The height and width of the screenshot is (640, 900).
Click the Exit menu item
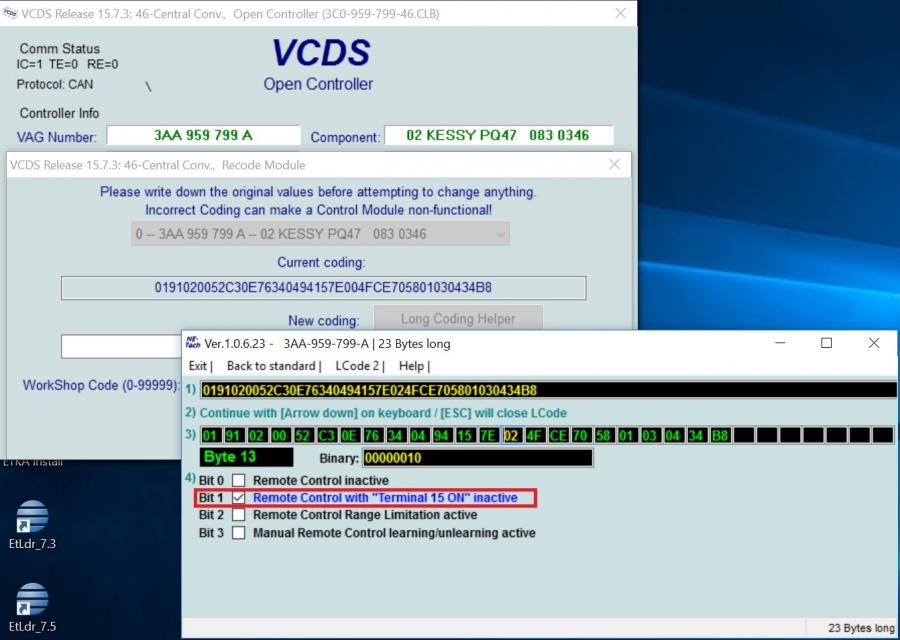click(x=198, y=366)
